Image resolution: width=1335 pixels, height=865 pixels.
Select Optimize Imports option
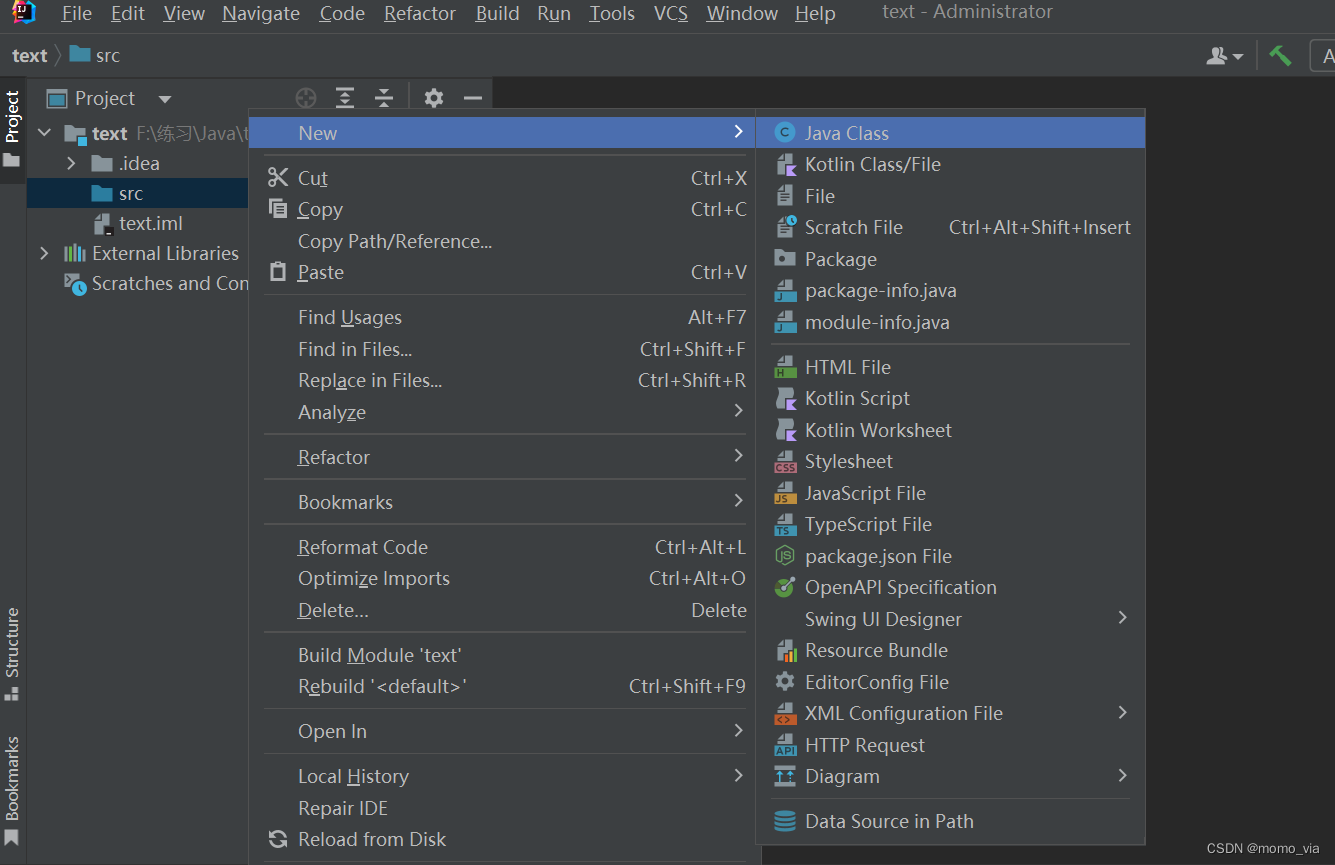tap(502, 578)
